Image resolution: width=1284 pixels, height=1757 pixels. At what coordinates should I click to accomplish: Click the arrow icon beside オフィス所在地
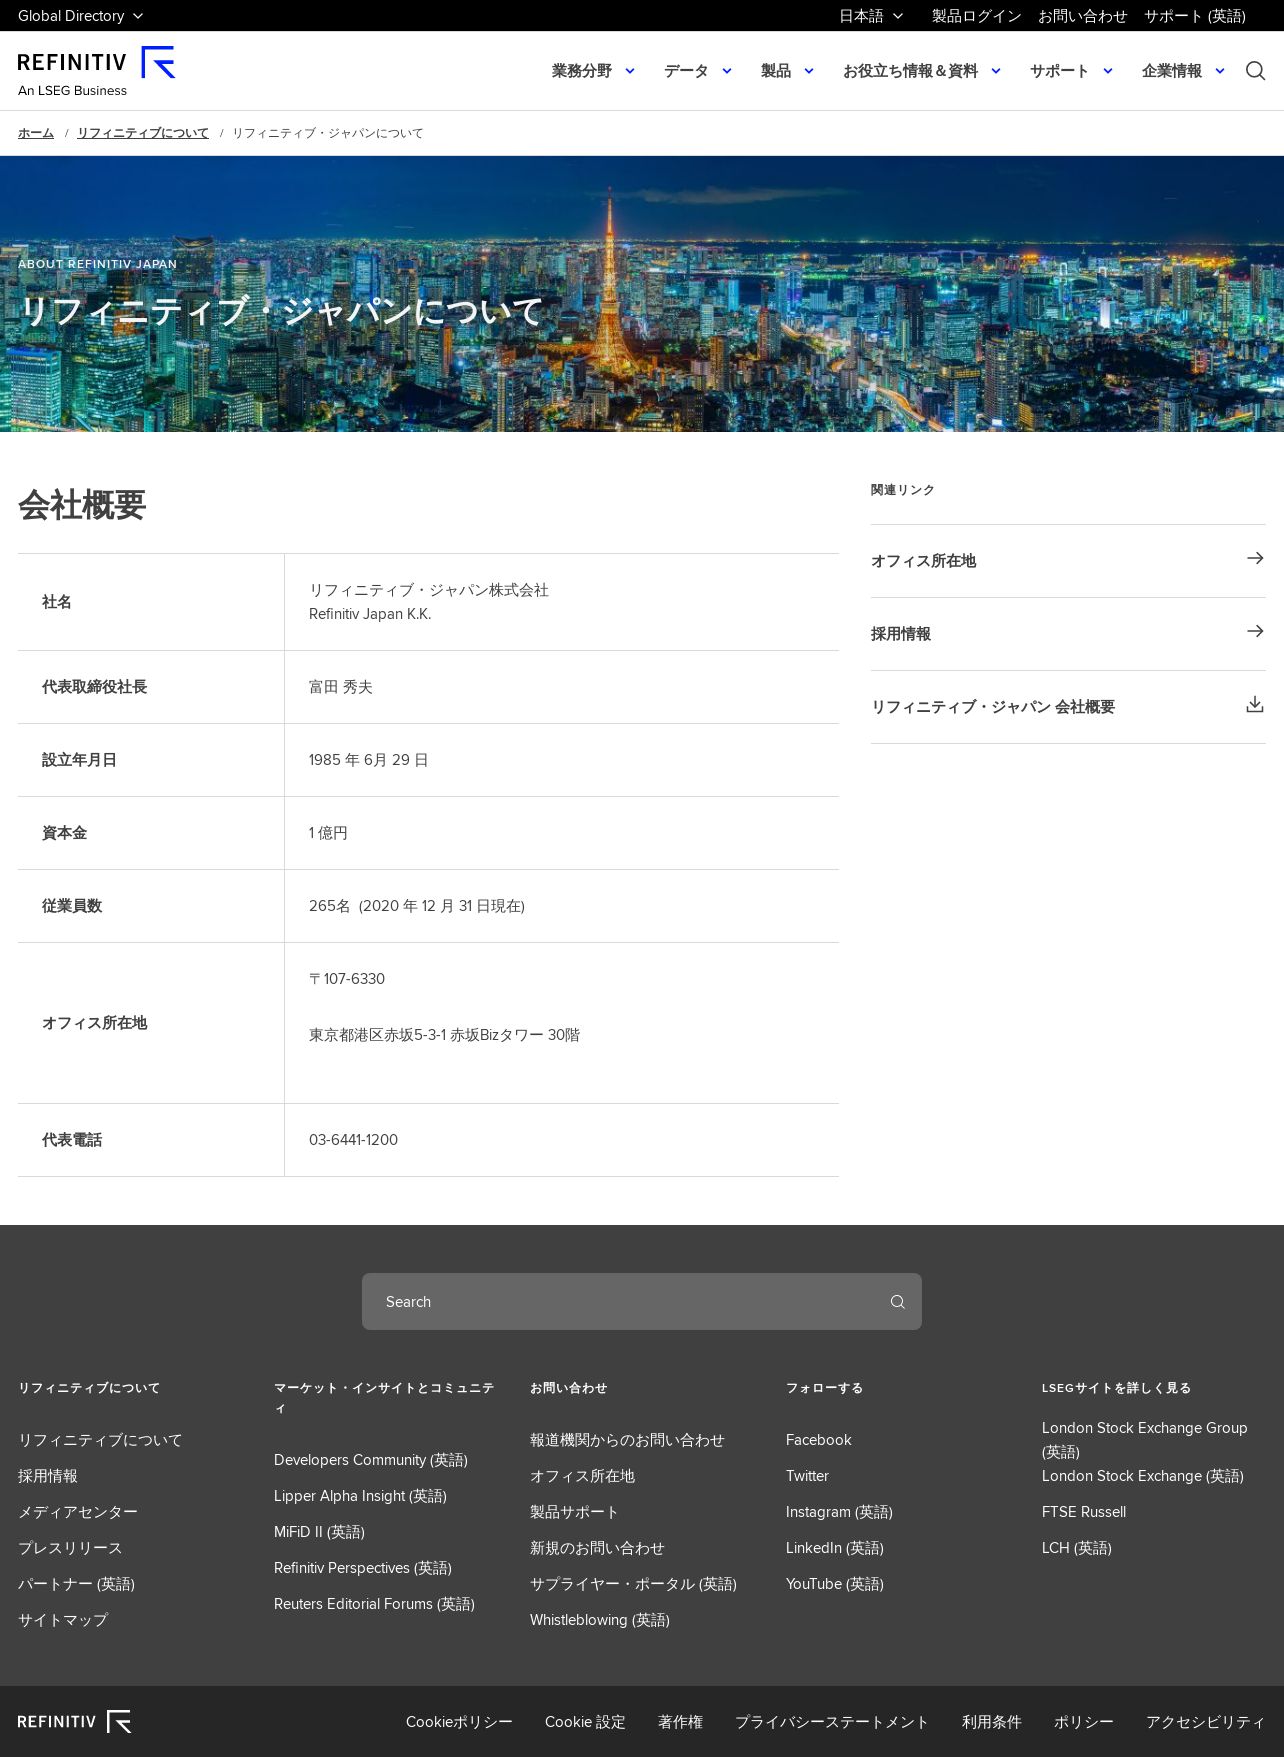click(x=1255, y=559)
